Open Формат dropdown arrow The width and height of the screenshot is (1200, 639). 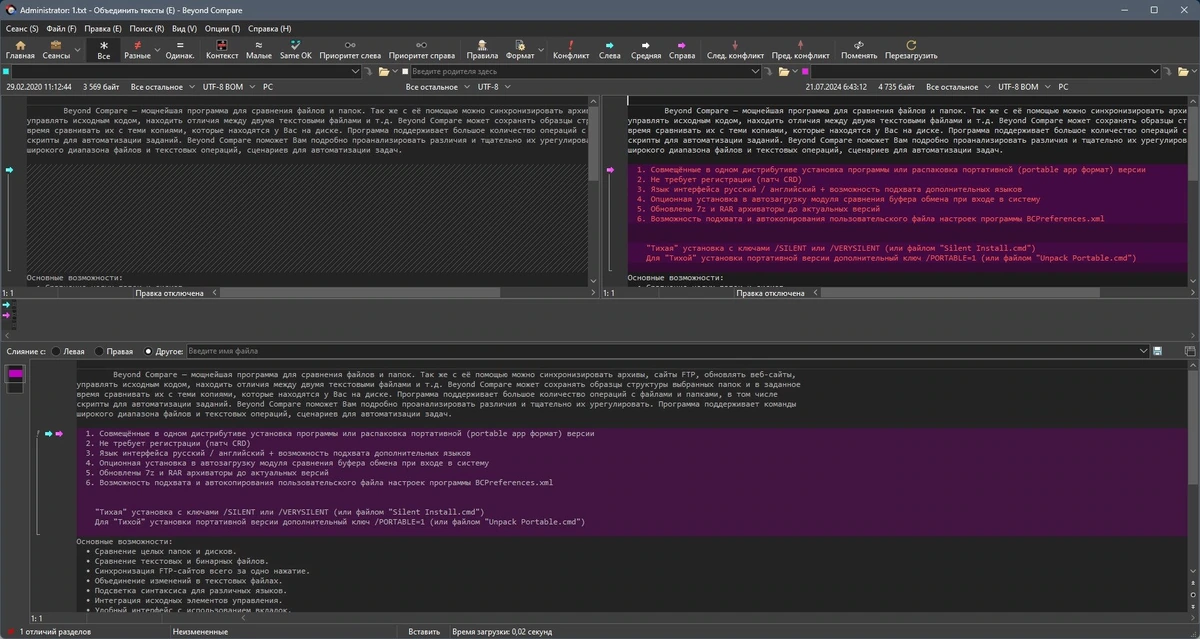point(542,50)
